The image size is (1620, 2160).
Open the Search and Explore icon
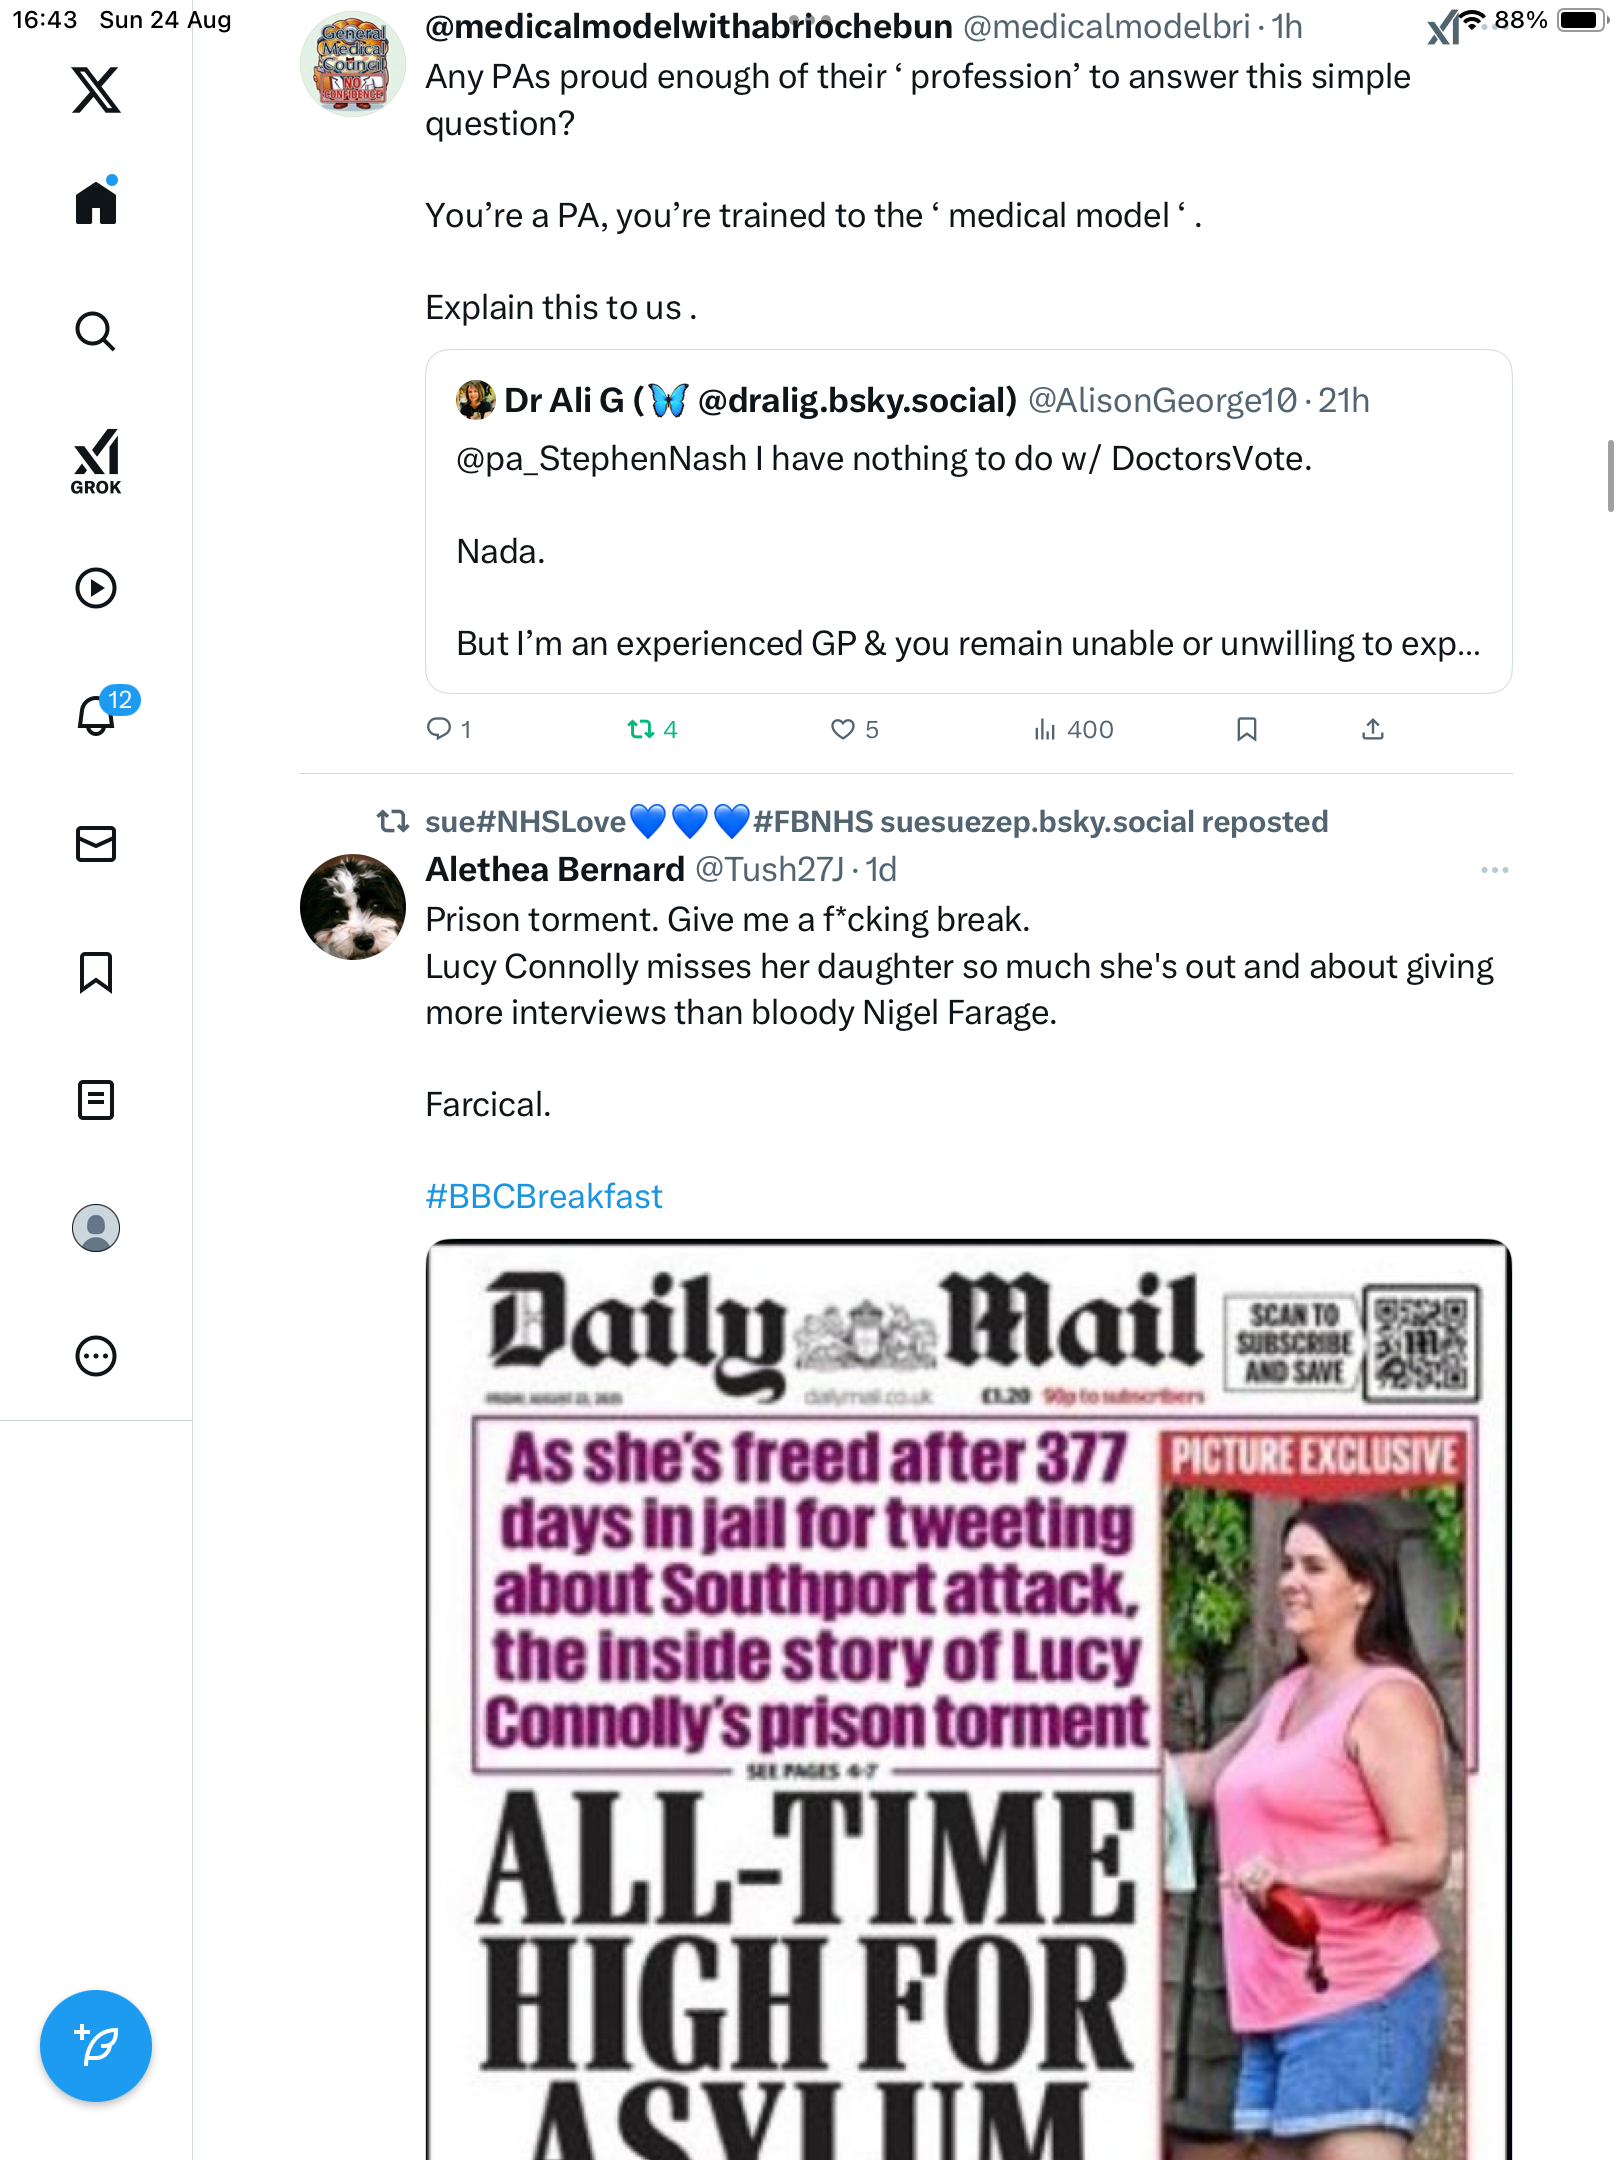(x=96, y=331)
